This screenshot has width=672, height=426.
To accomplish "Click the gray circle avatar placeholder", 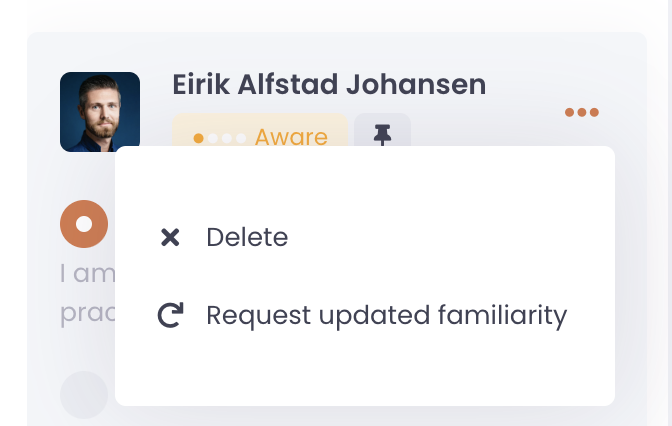I will coord(84,394).
